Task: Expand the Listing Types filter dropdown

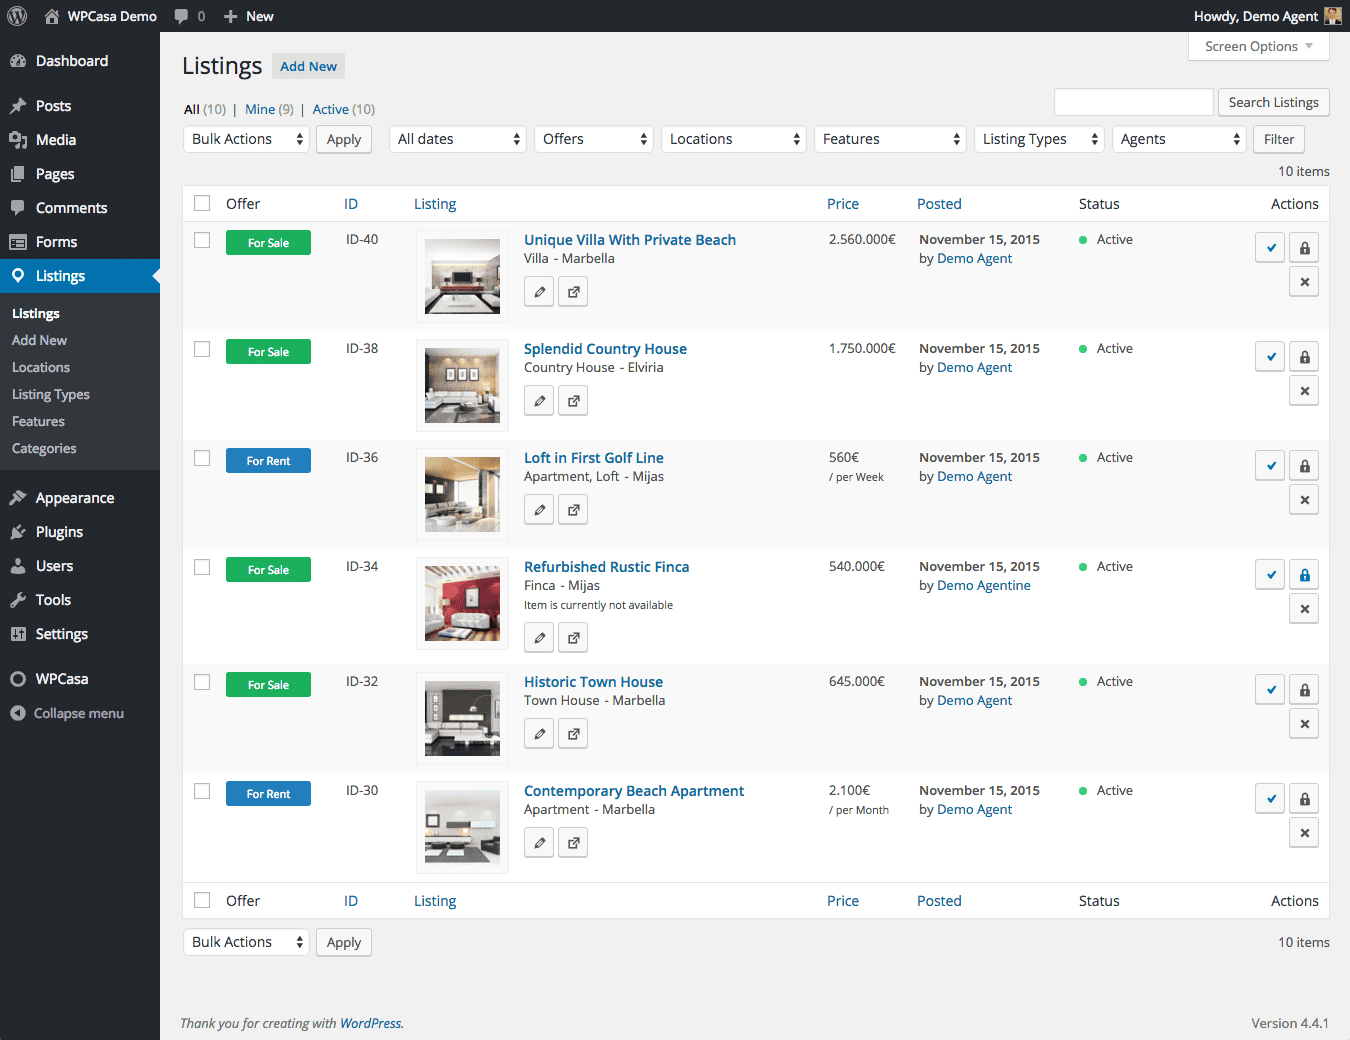Action: click(1039, 139)
